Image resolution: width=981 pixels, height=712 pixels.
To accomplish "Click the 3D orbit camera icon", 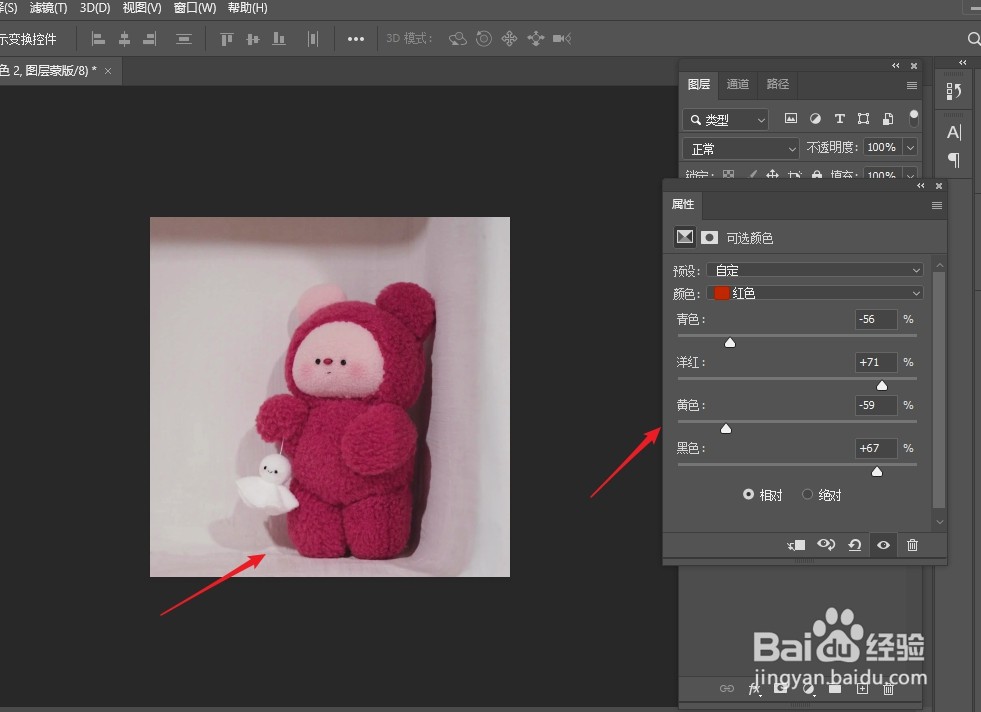I will 457,39.
